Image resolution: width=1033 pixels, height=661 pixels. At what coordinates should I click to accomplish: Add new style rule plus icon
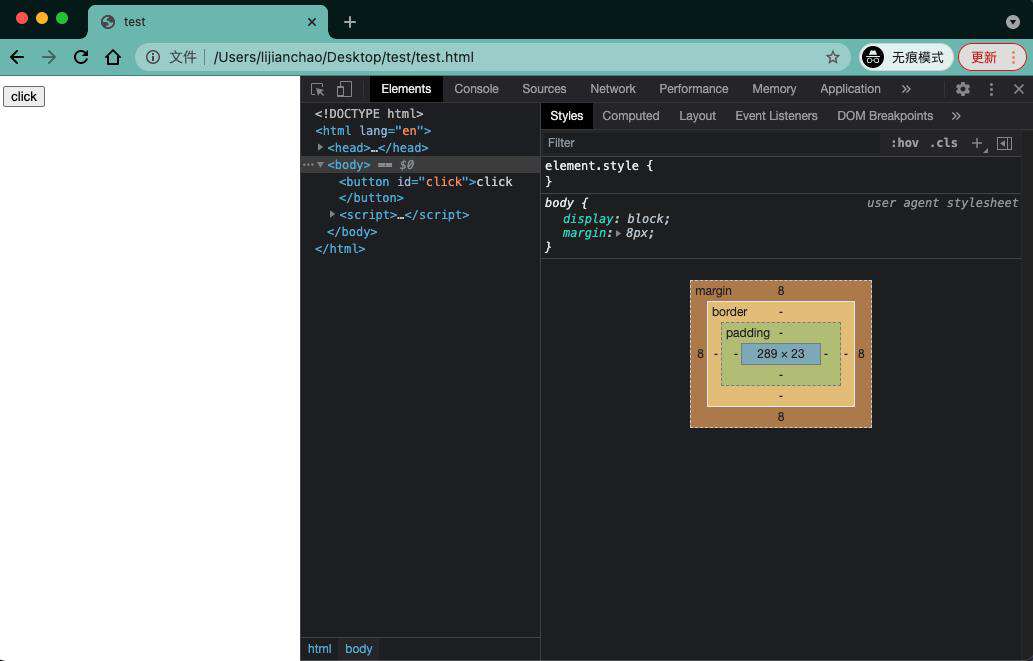pos(977,143)
